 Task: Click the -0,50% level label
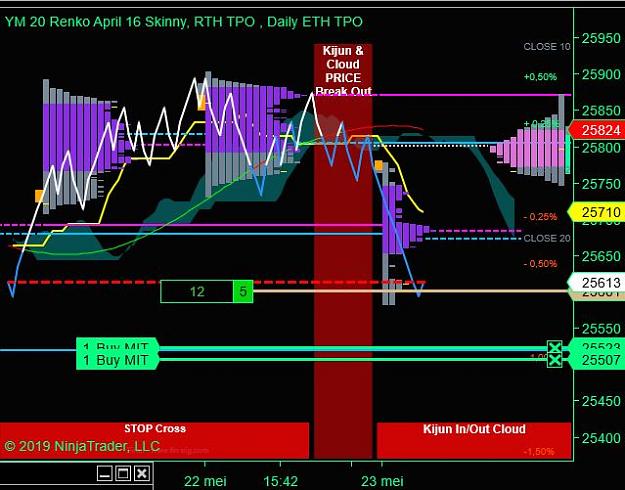540,264
